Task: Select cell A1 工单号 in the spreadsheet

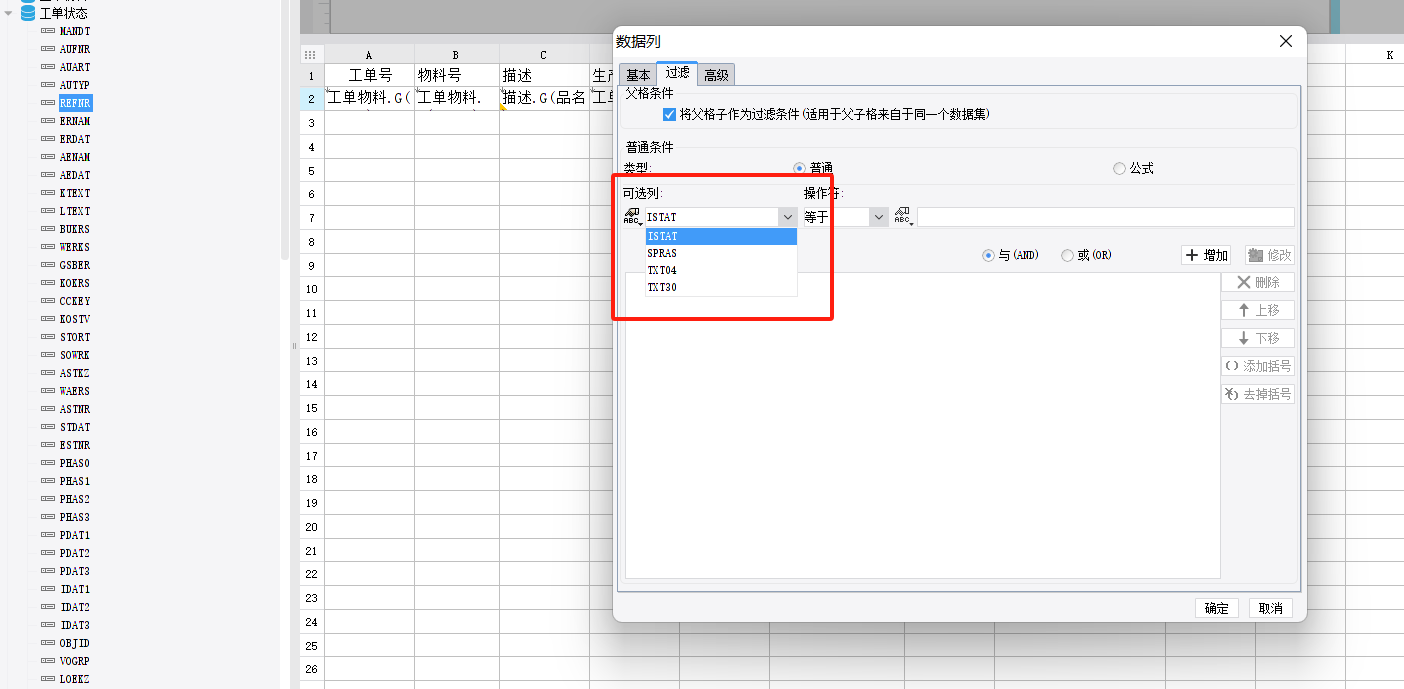Action: click(369, 75)
